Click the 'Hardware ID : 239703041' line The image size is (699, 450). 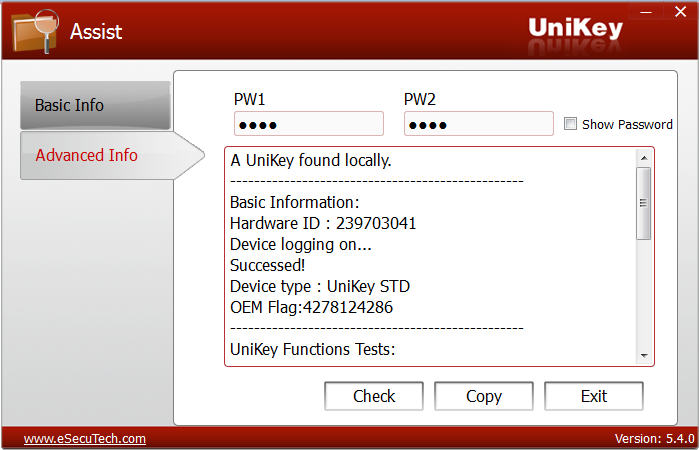[x=323, y=223]
